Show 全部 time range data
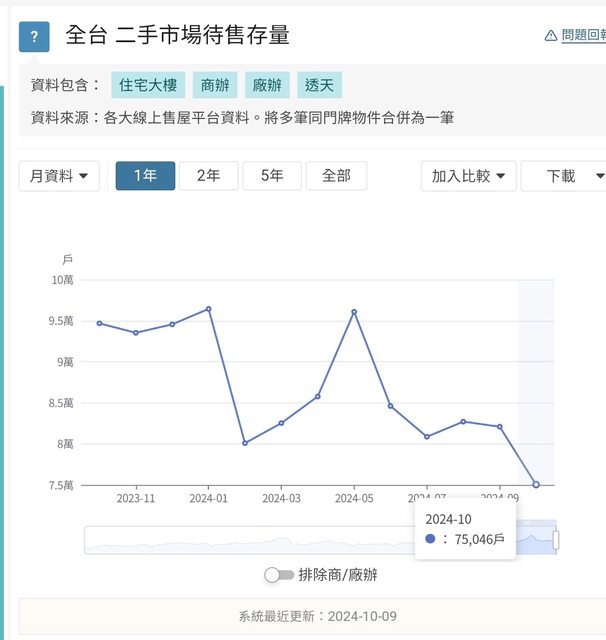This screenshot has width=606, height=640. point(336,176)
